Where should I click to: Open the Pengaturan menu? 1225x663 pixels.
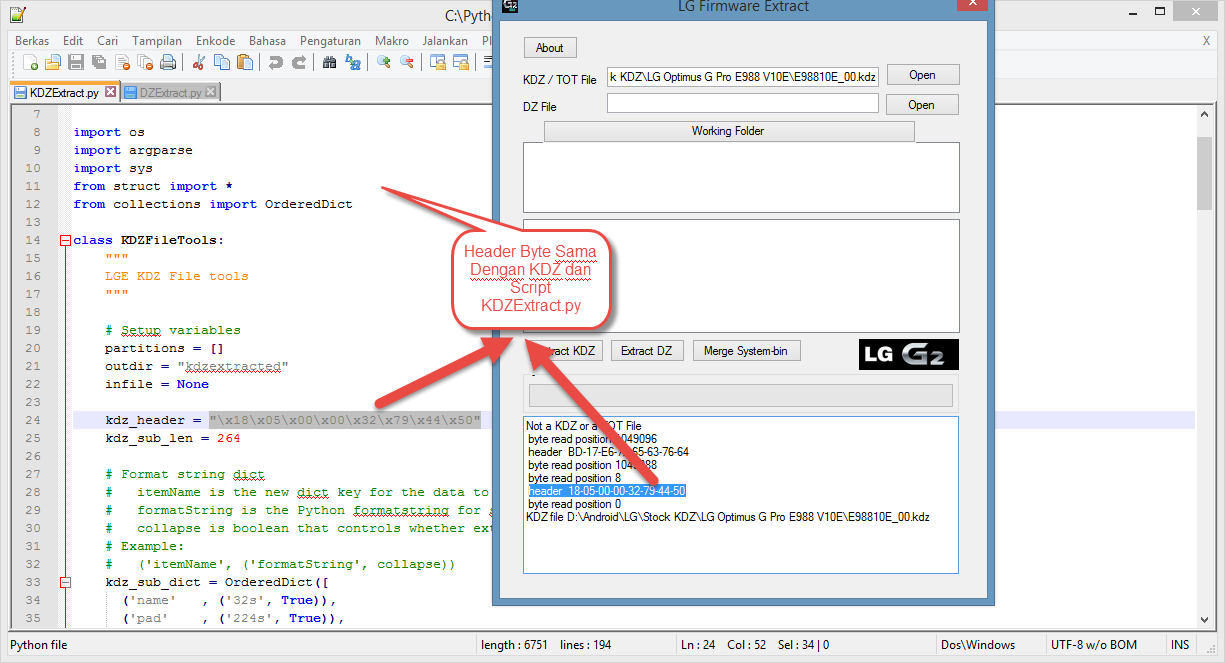tap(330, 41)
